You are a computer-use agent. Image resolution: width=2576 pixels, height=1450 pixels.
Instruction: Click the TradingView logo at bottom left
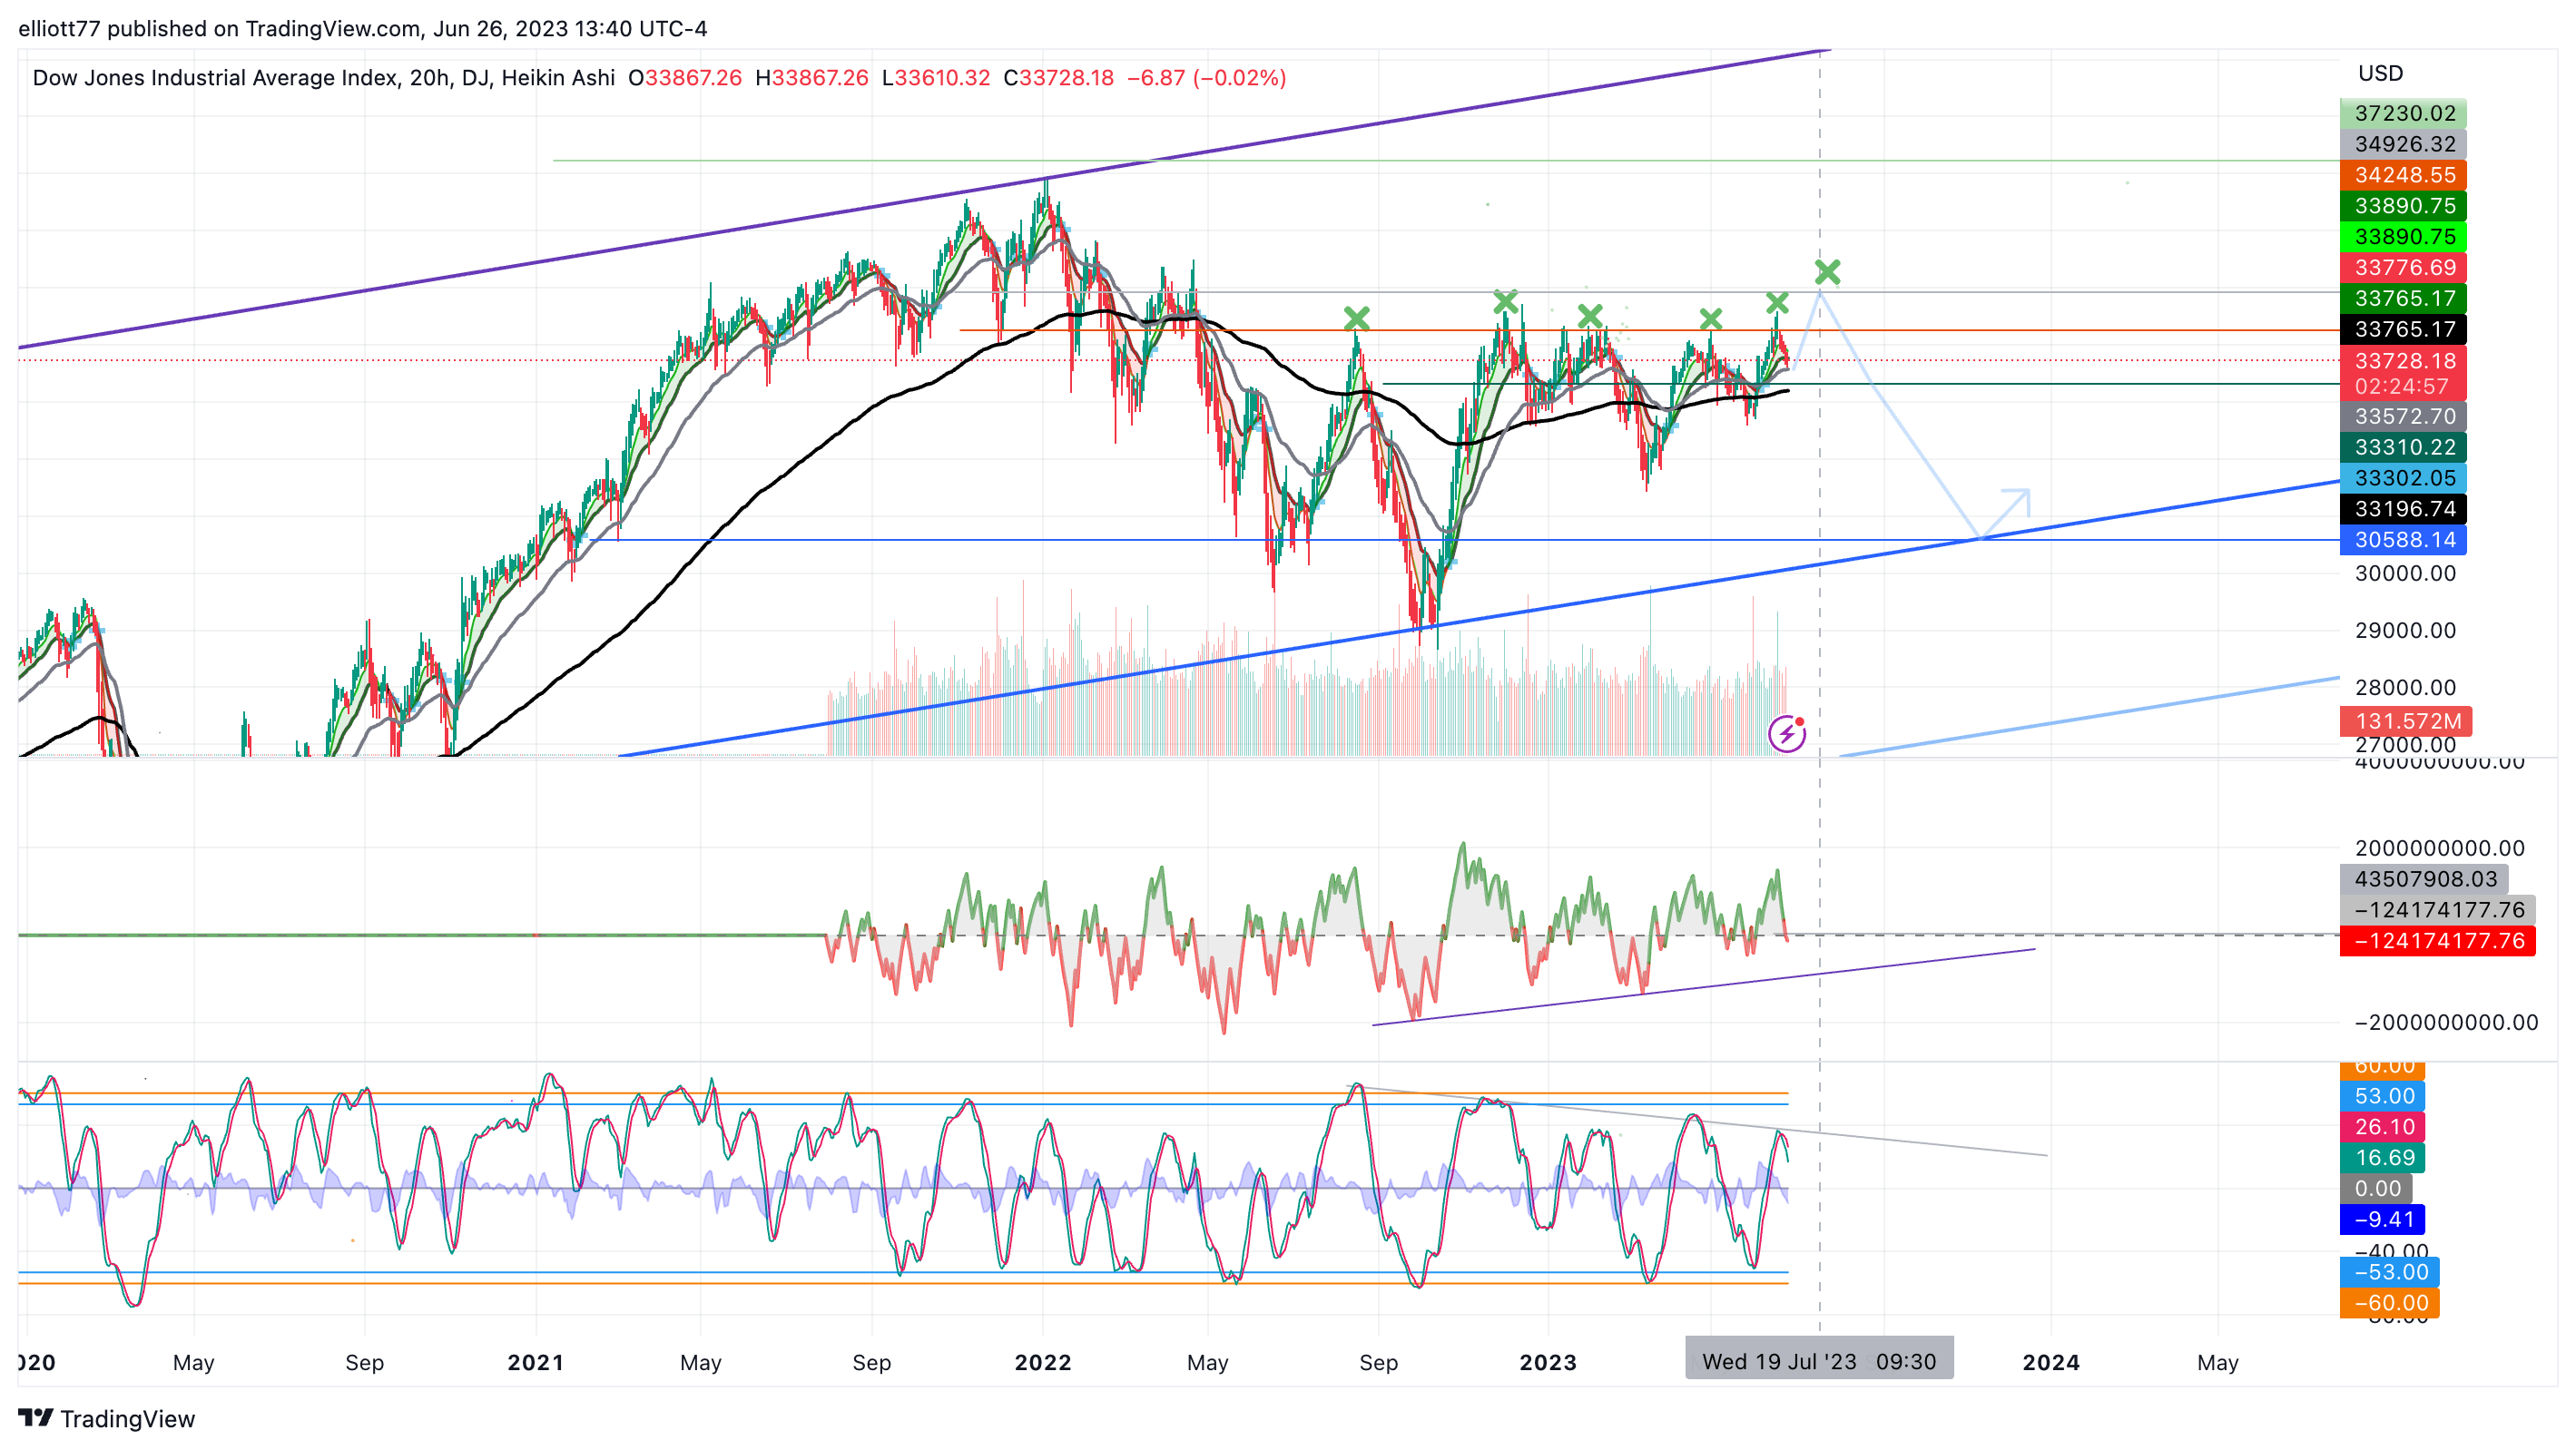click(107, 1418)
